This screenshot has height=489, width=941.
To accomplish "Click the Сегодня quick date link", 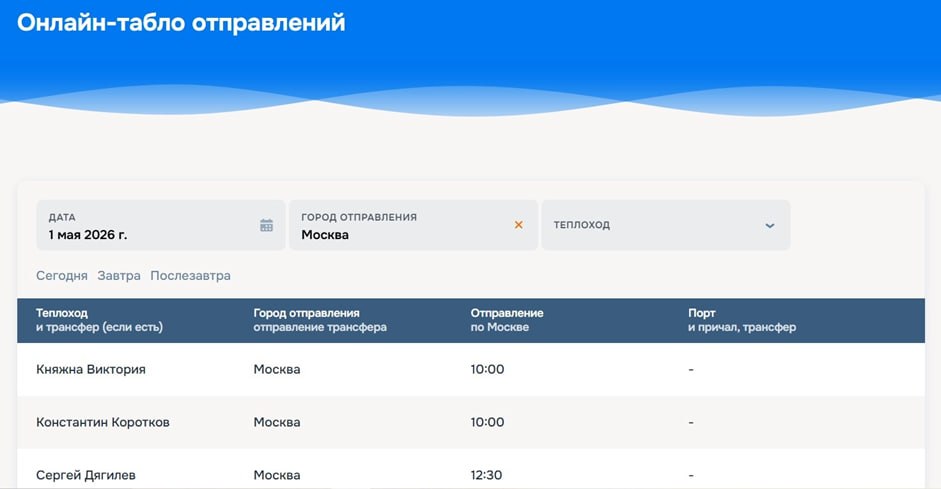I will point(62,275).
